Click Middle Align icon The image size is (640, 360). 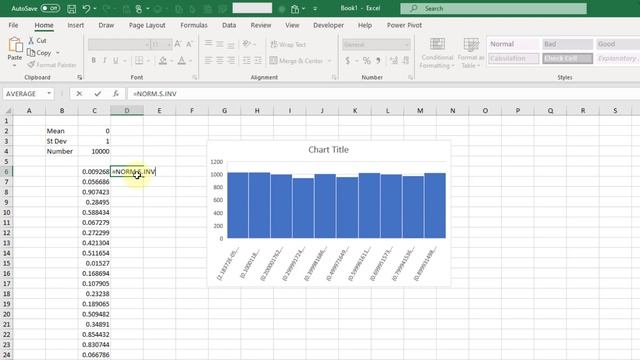(x=220, y=44)
